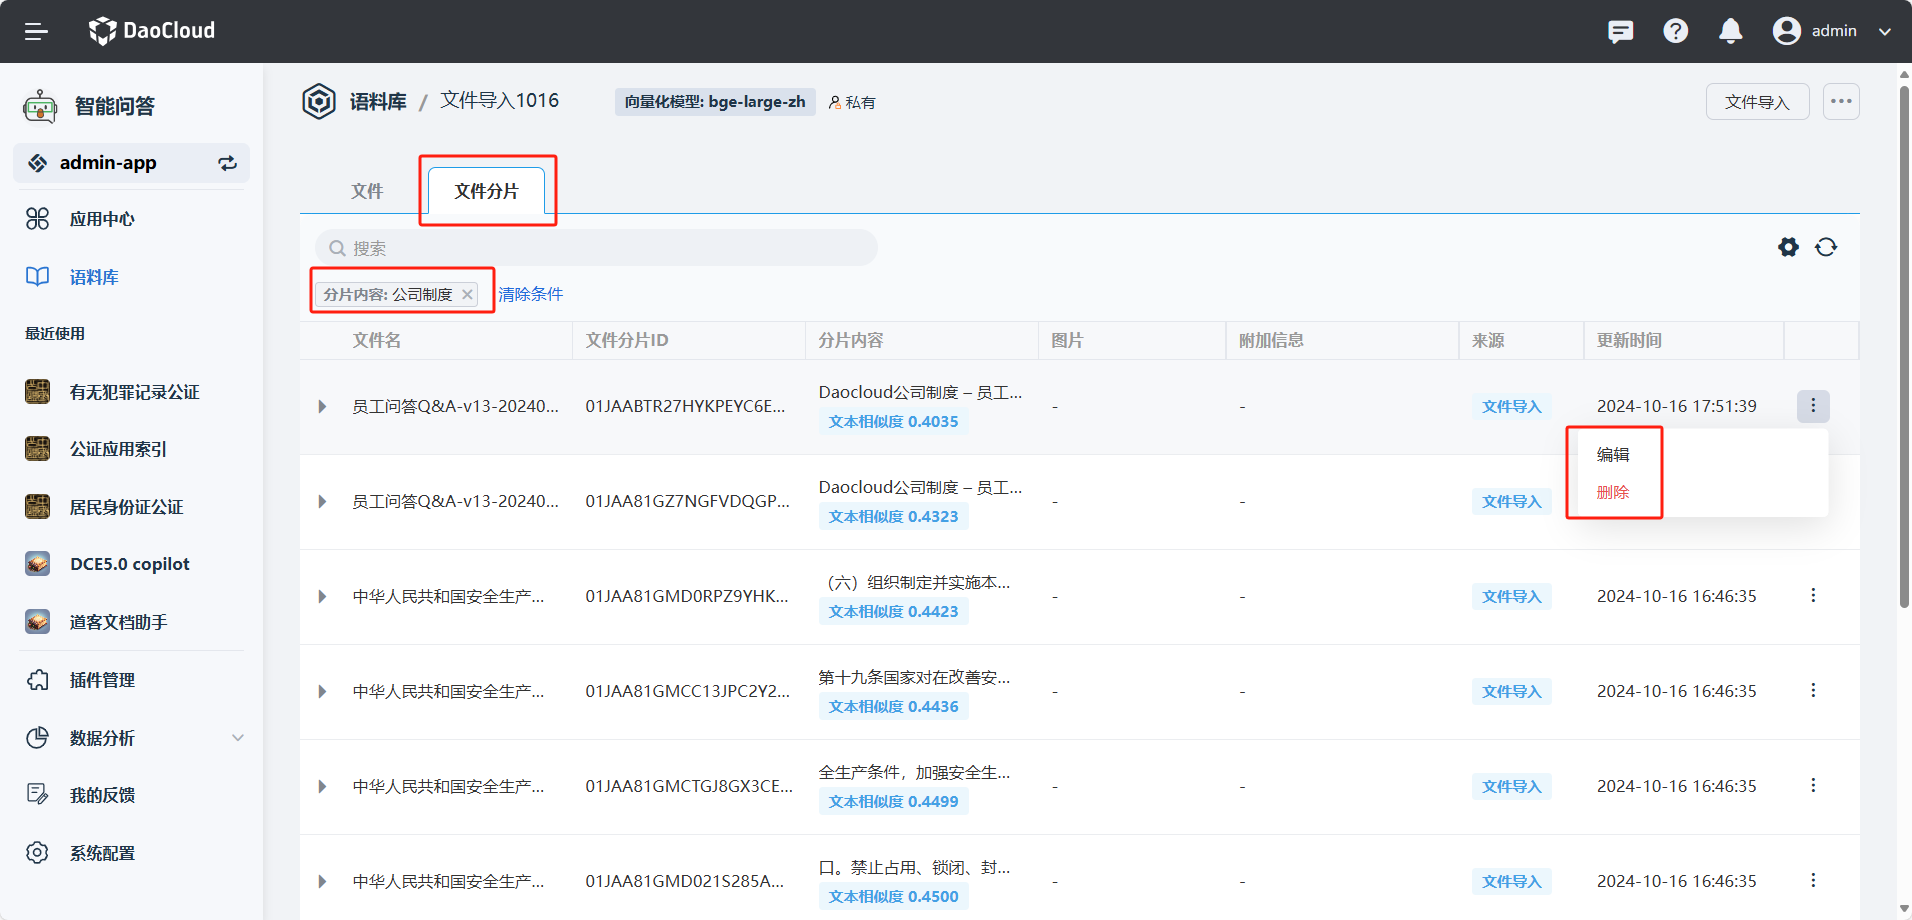Image resolution: width=1912 pixels, height=920 pixels.
Task: Click the 文件导入 button
Action: click(1756, 102)
